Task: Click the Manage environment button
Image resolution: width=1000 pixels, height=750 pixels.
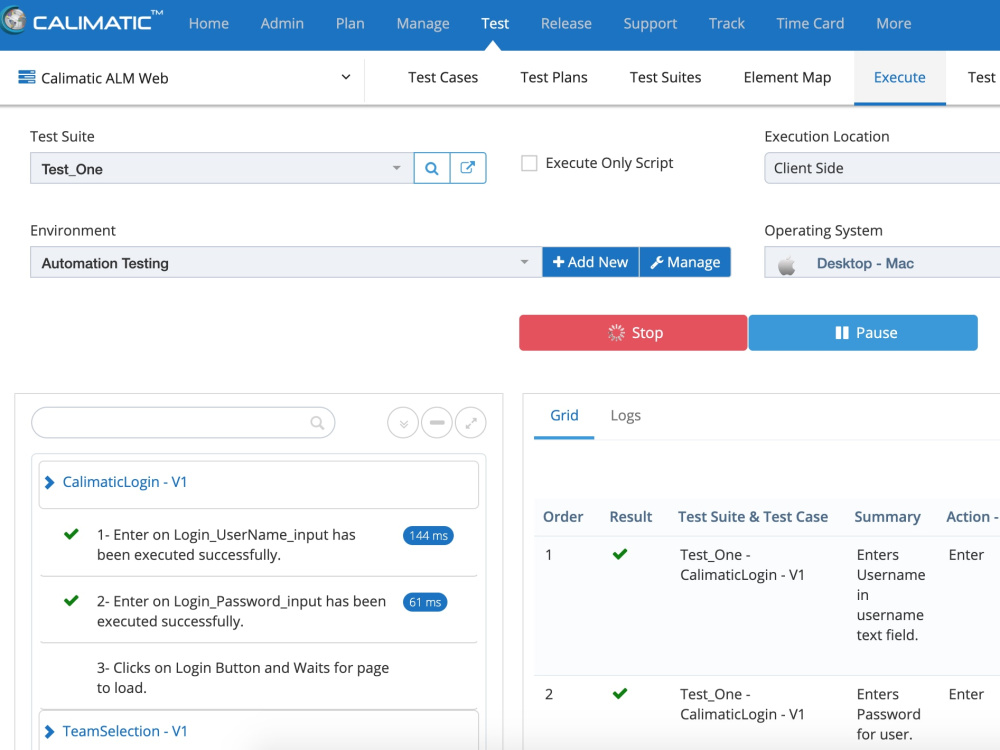Action: click(685, 262)
